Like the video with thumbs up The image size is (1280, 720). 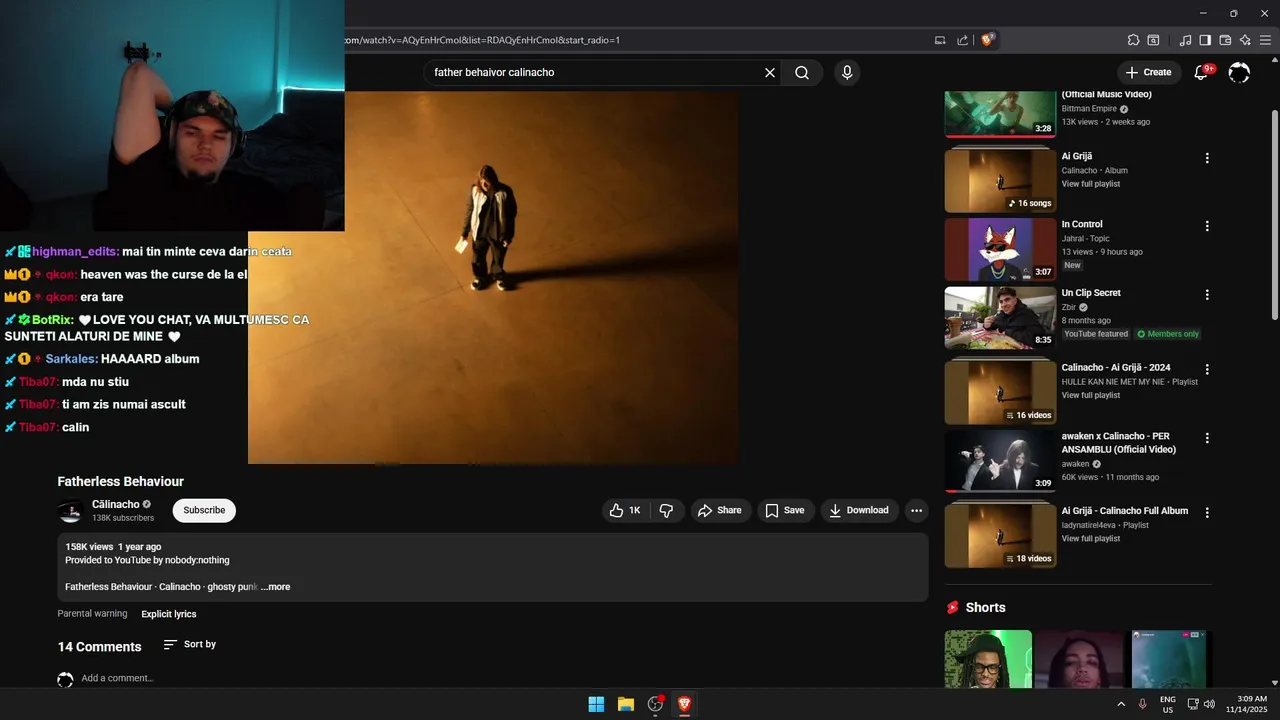click(626, 510)
